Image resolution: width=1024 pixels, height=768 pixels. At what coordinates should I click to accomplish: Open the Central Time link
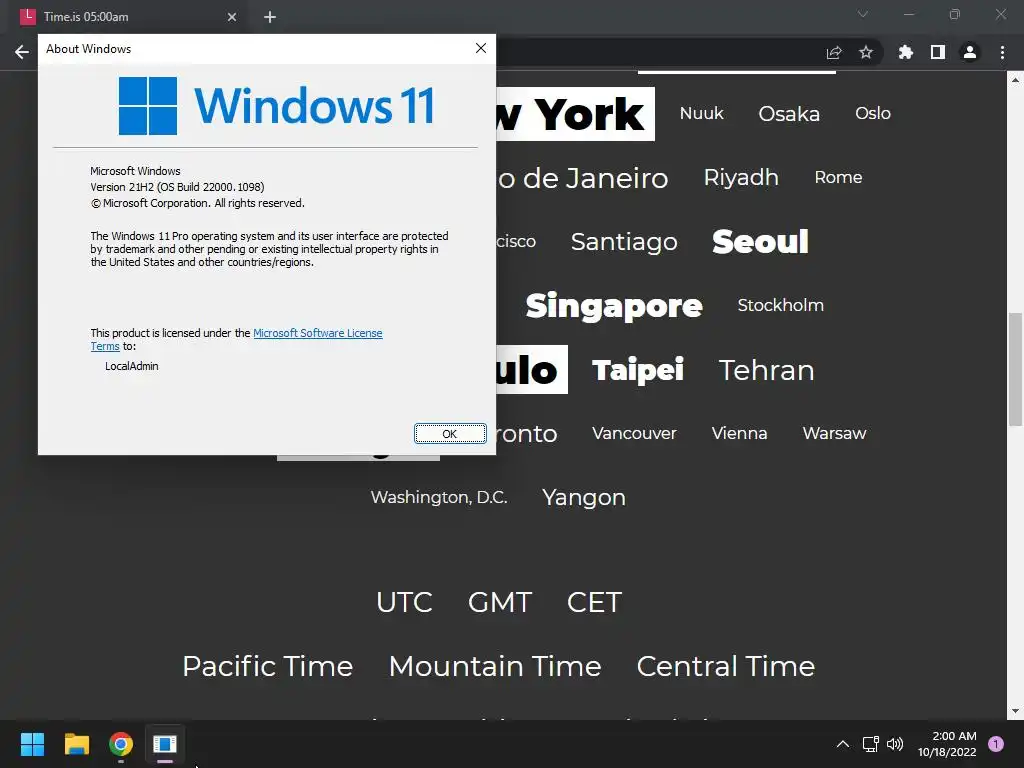pyautogui.click(x=726, y=666)
